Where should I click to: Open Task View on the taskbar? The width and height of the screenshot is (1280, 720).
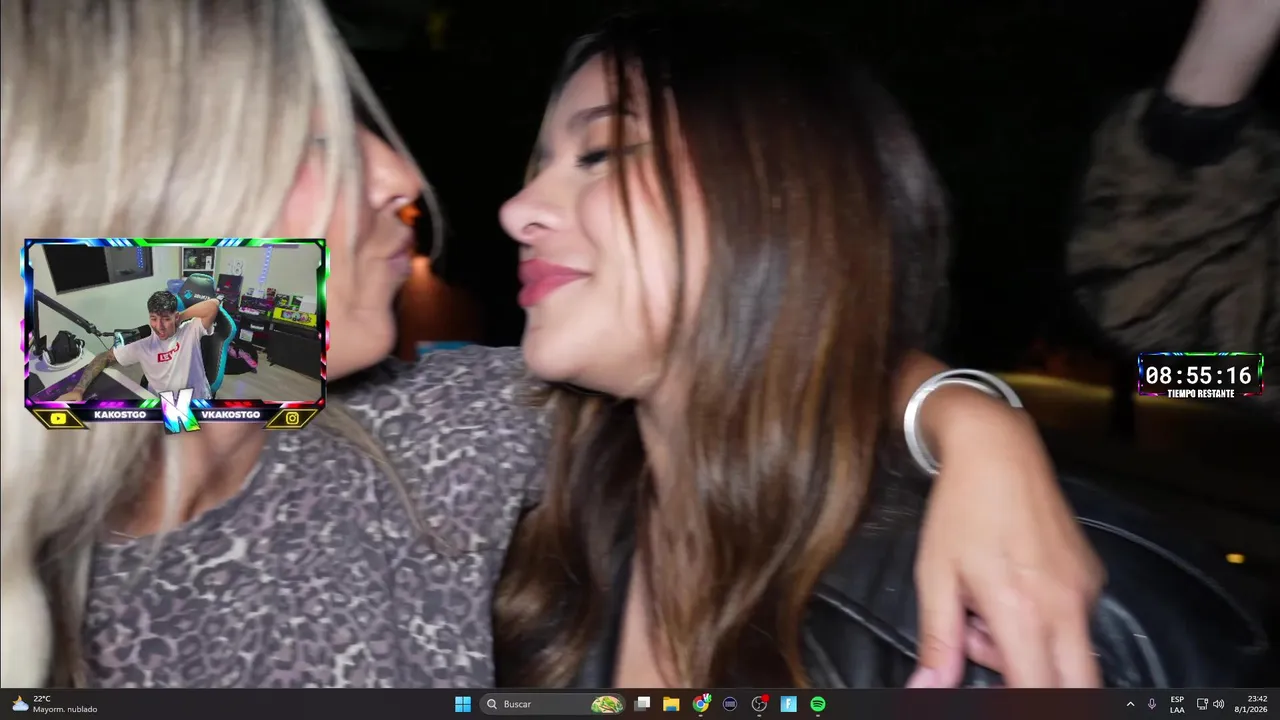(x=642, y=704)
